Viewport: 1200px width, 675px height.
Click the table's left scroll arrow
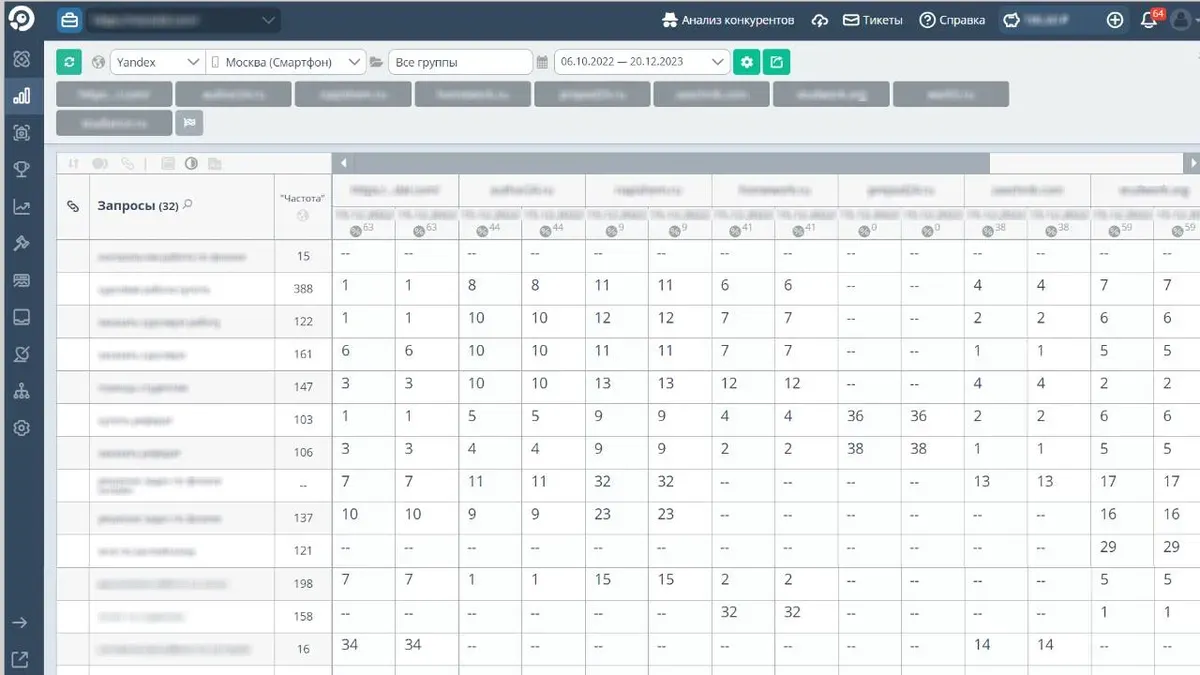[343, 163]
